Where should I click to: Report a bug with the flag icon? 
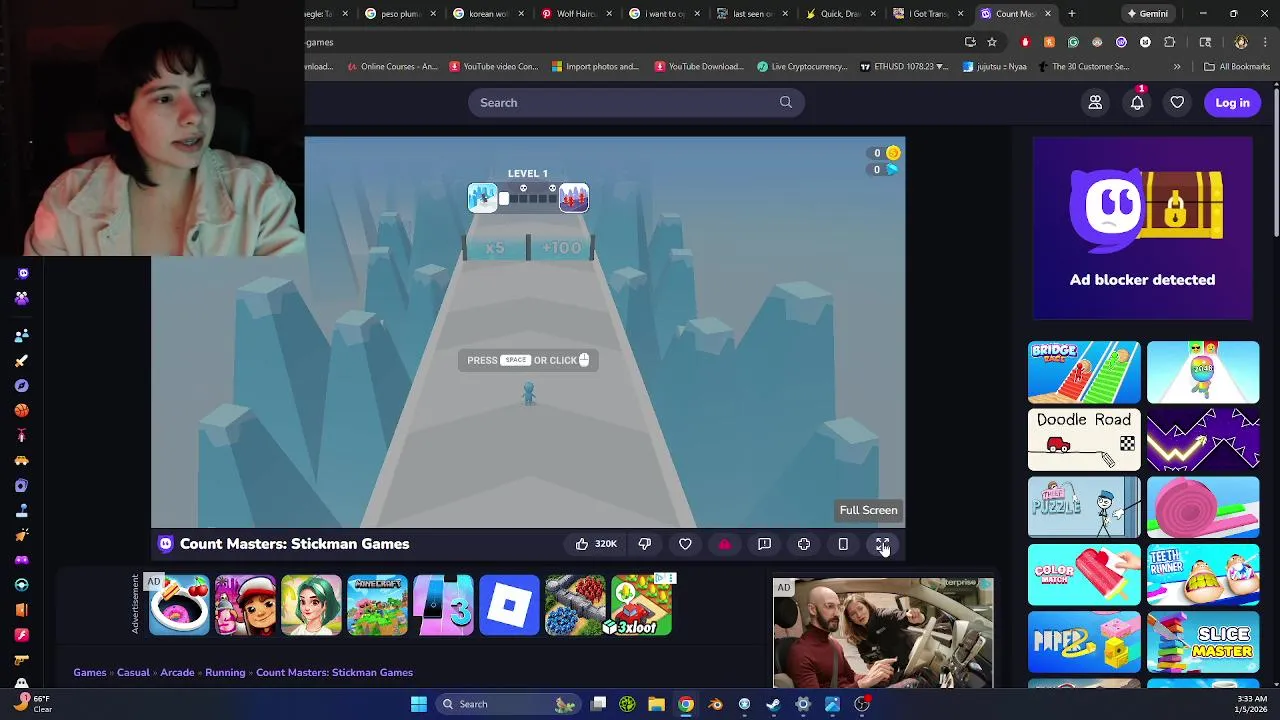point(764,544)
